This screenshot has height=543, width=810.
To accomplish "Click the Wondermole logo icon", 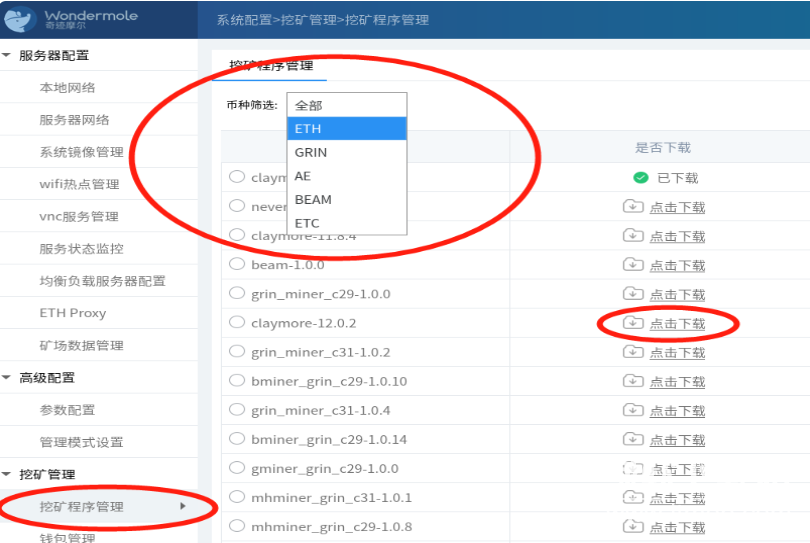I will 22,19.
